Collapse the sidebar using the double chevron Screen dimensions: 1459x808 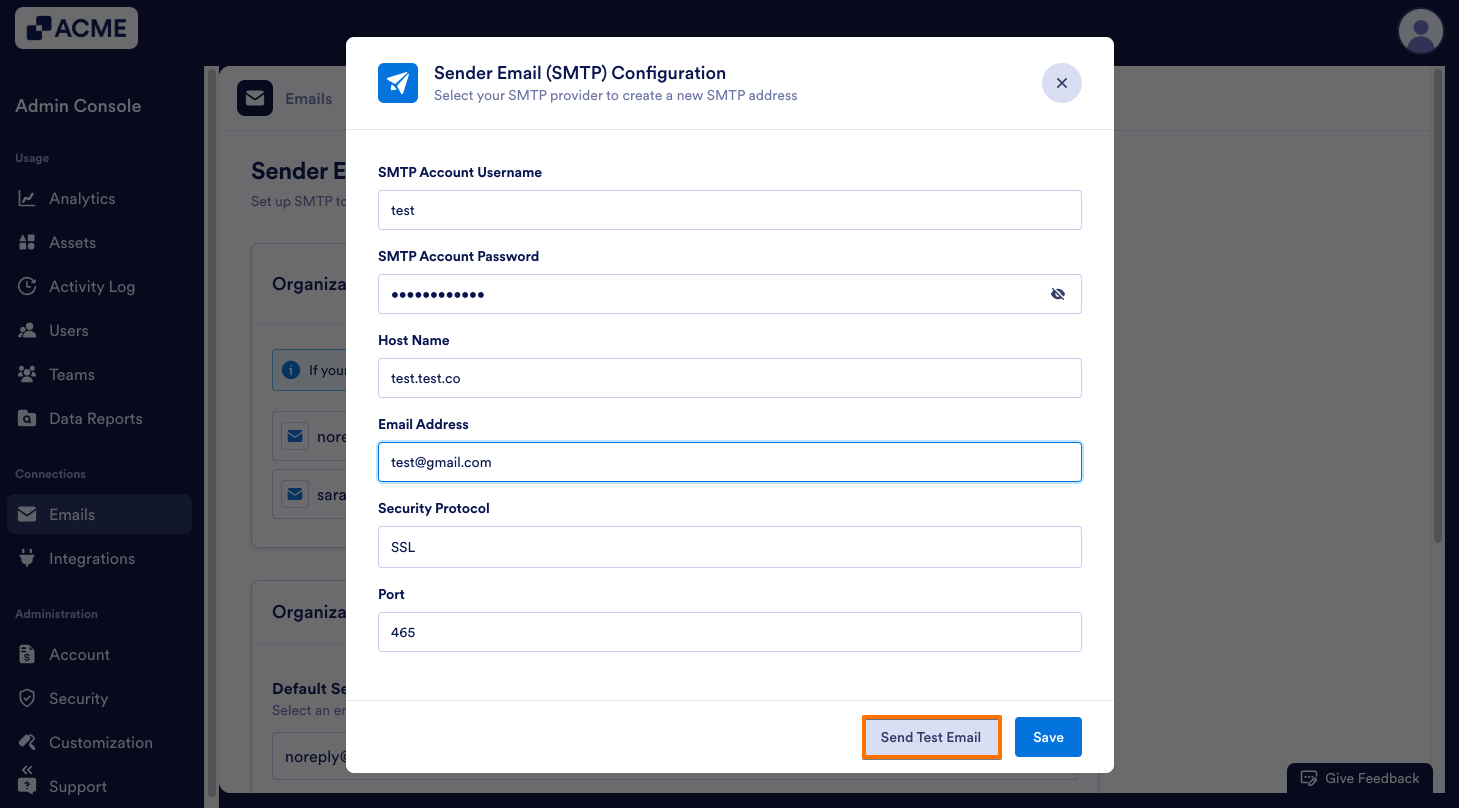[26, 768]
